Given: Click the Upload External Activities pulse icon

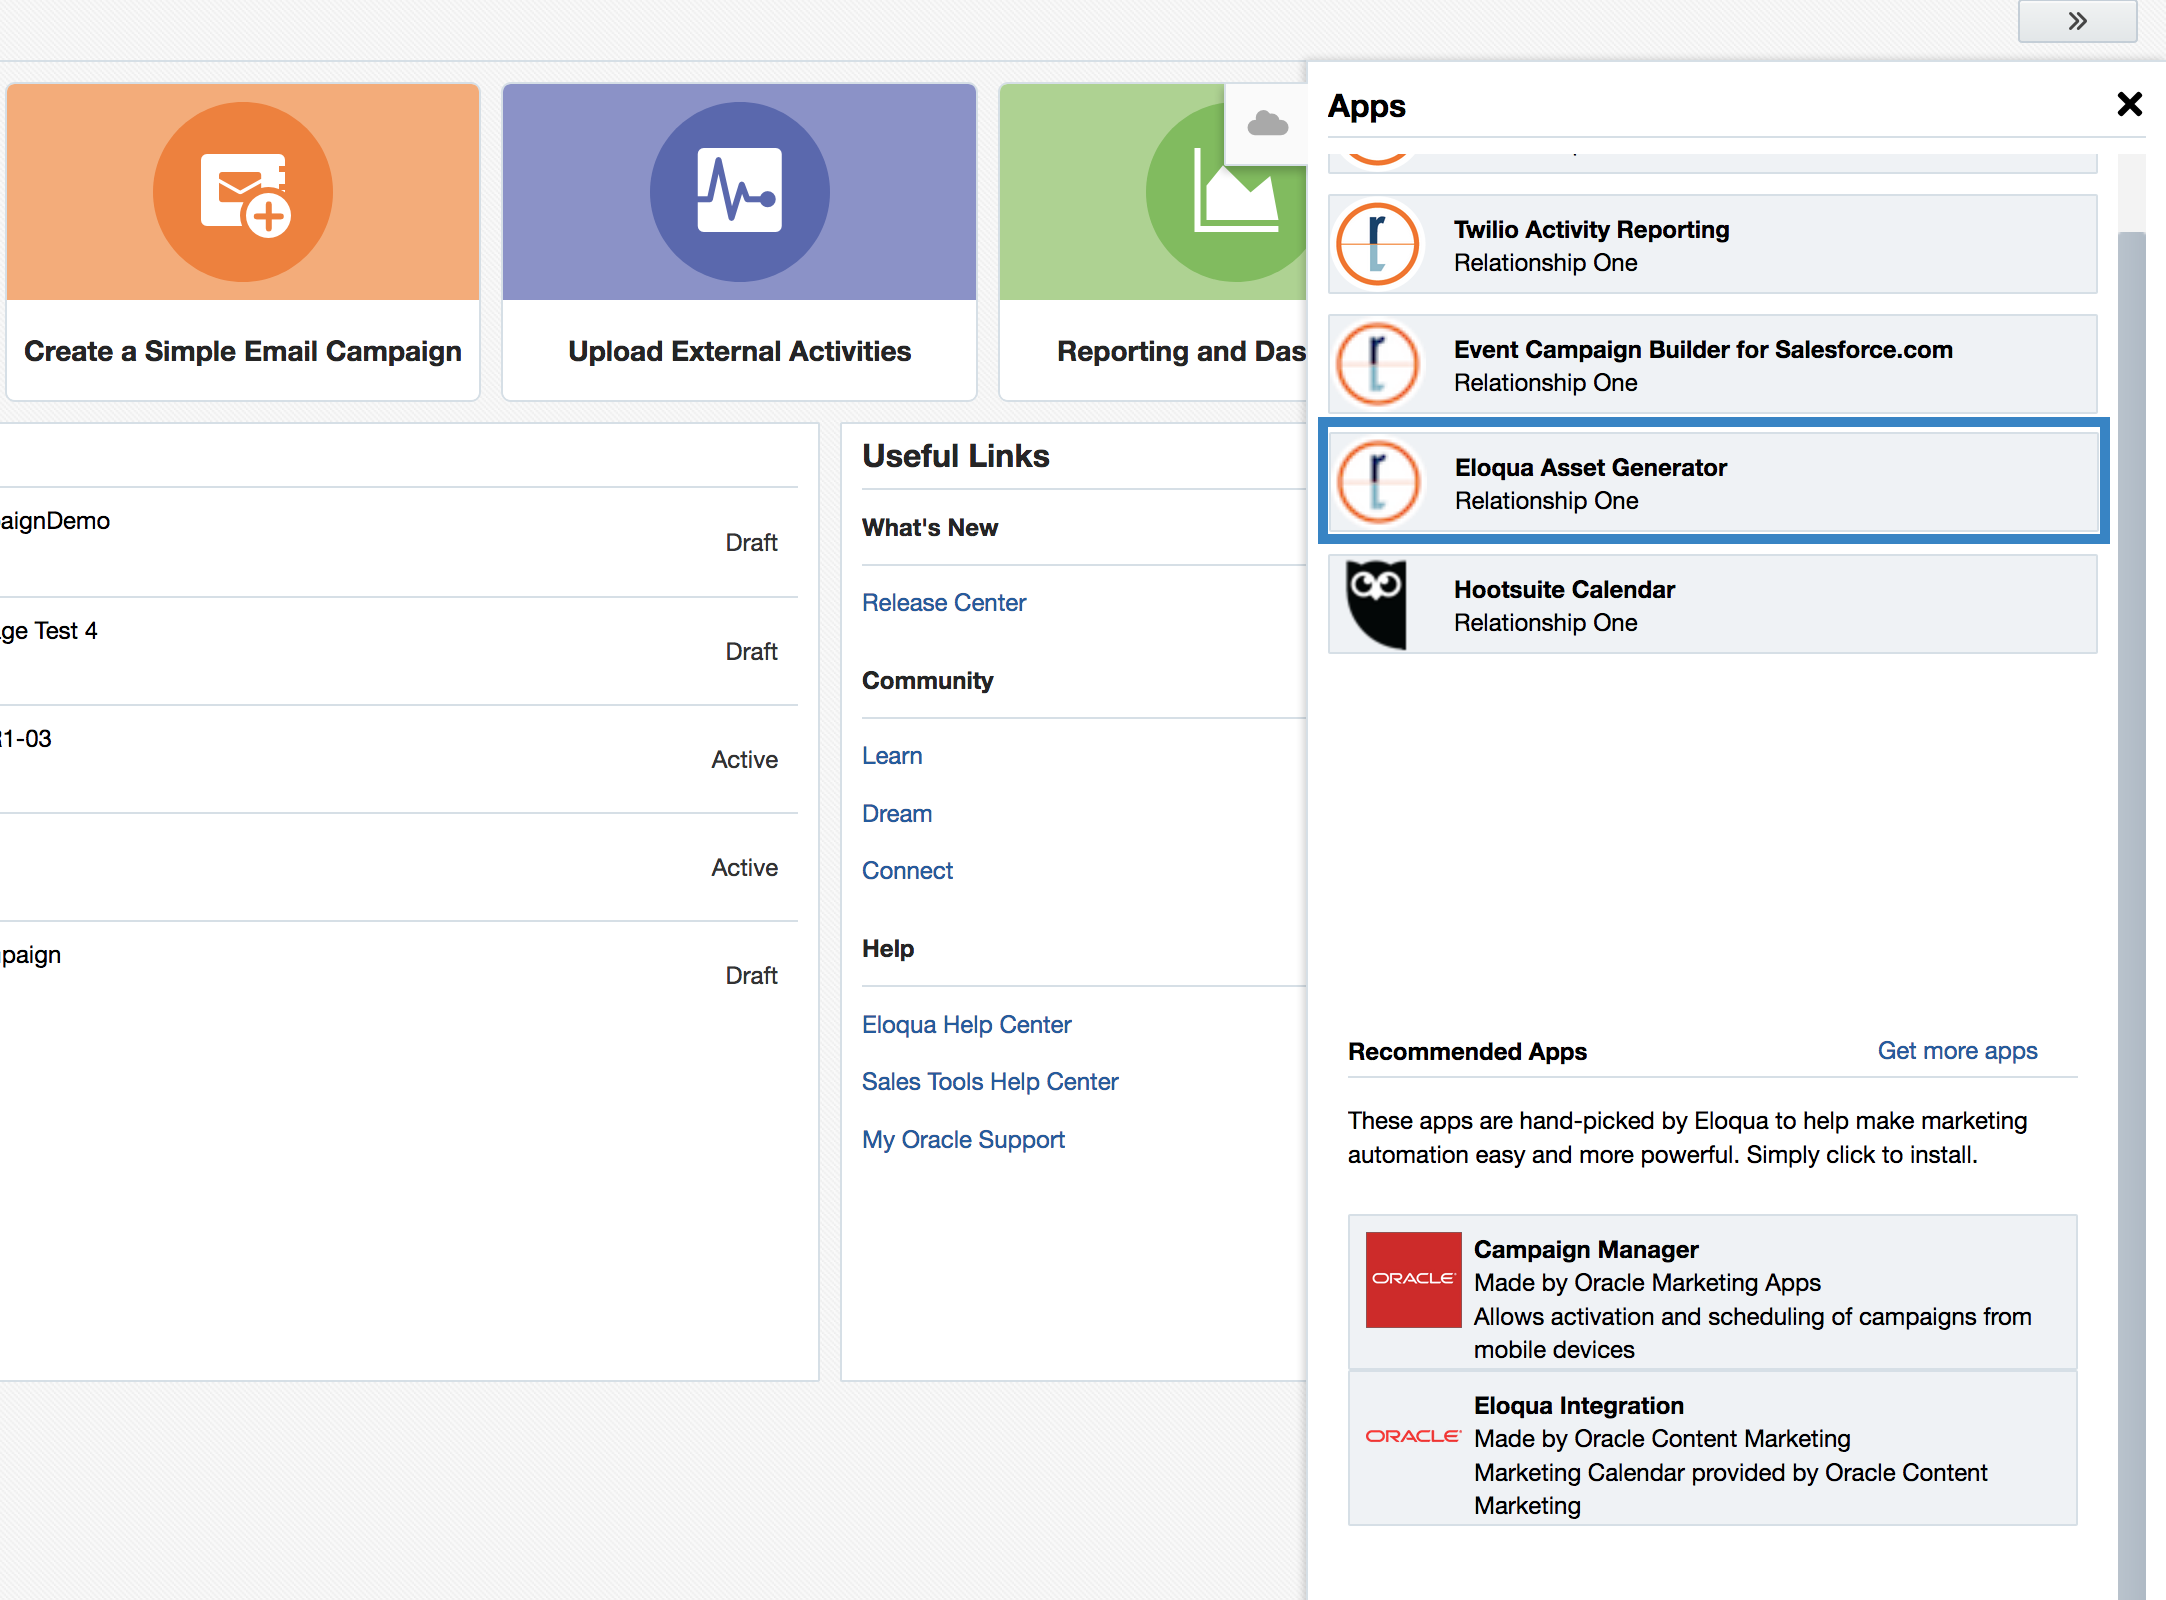Looking at the screenshot, I should click(x=739, y=191).
